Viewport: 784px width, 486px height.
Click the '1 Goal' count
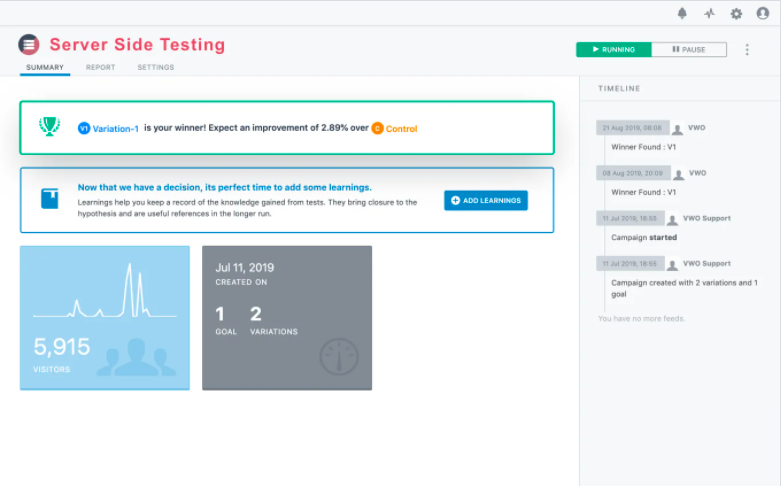pos(226,320)
